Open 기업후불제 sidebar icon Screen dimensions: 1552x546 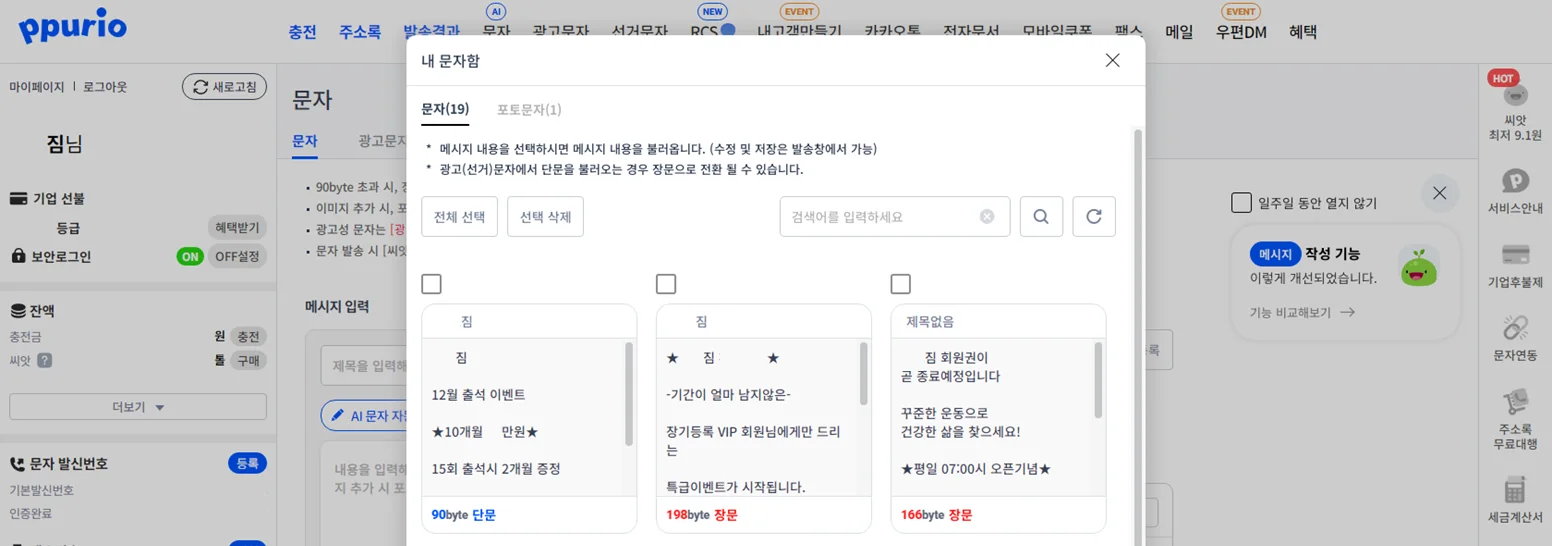coord(1515,265)
